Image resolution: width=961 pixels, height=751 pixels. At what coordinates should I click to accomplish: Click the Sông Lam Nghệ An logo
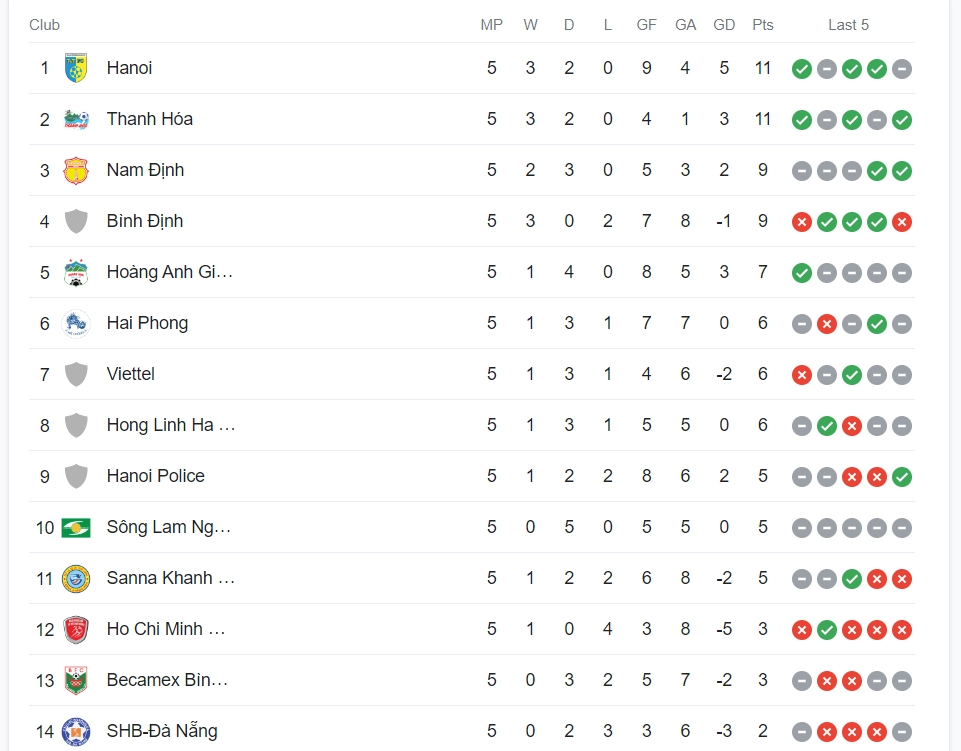coord(76,527)
